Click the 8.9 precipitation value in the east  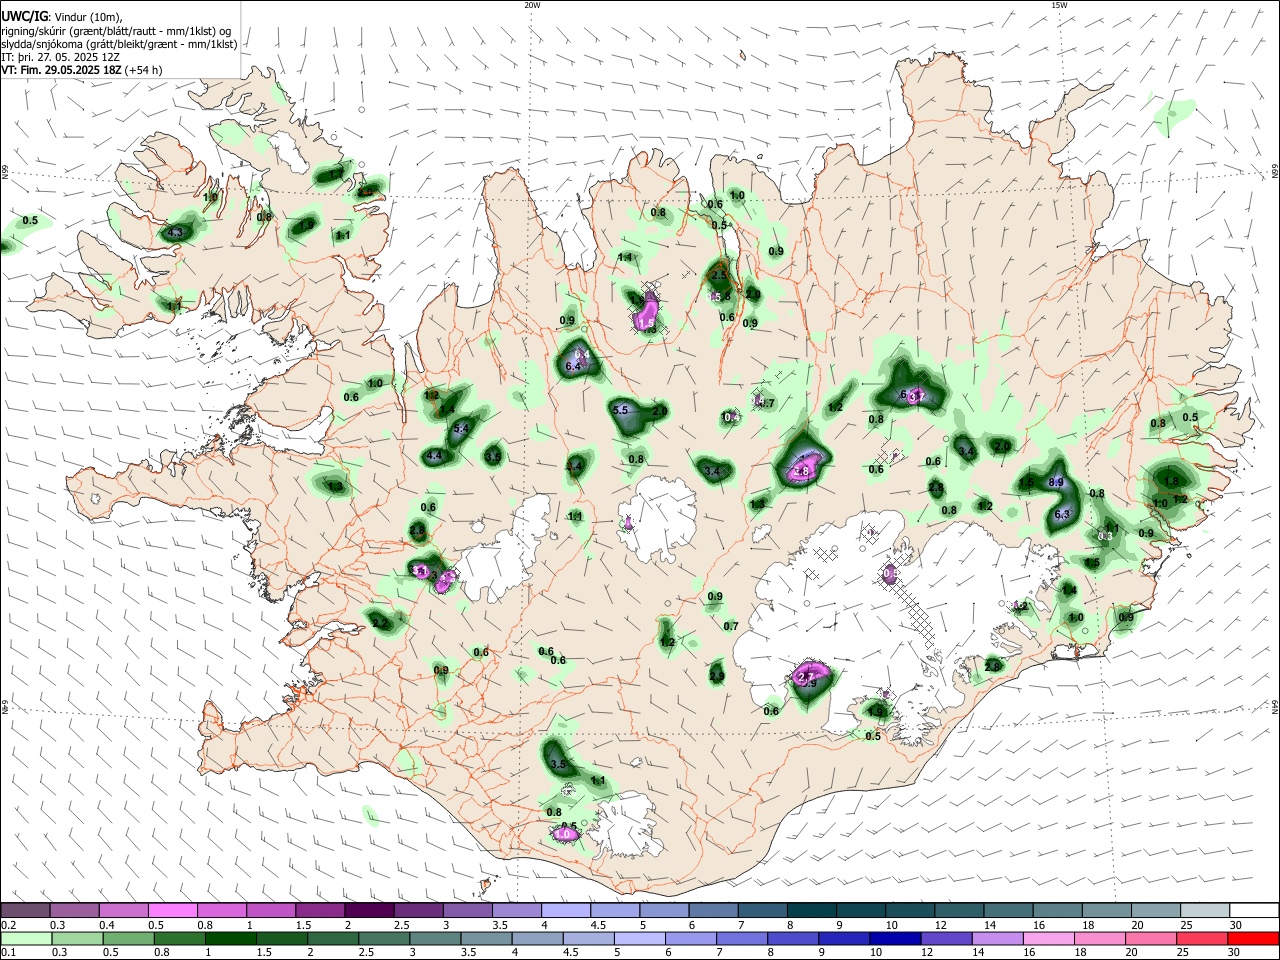pos(1055,482)
